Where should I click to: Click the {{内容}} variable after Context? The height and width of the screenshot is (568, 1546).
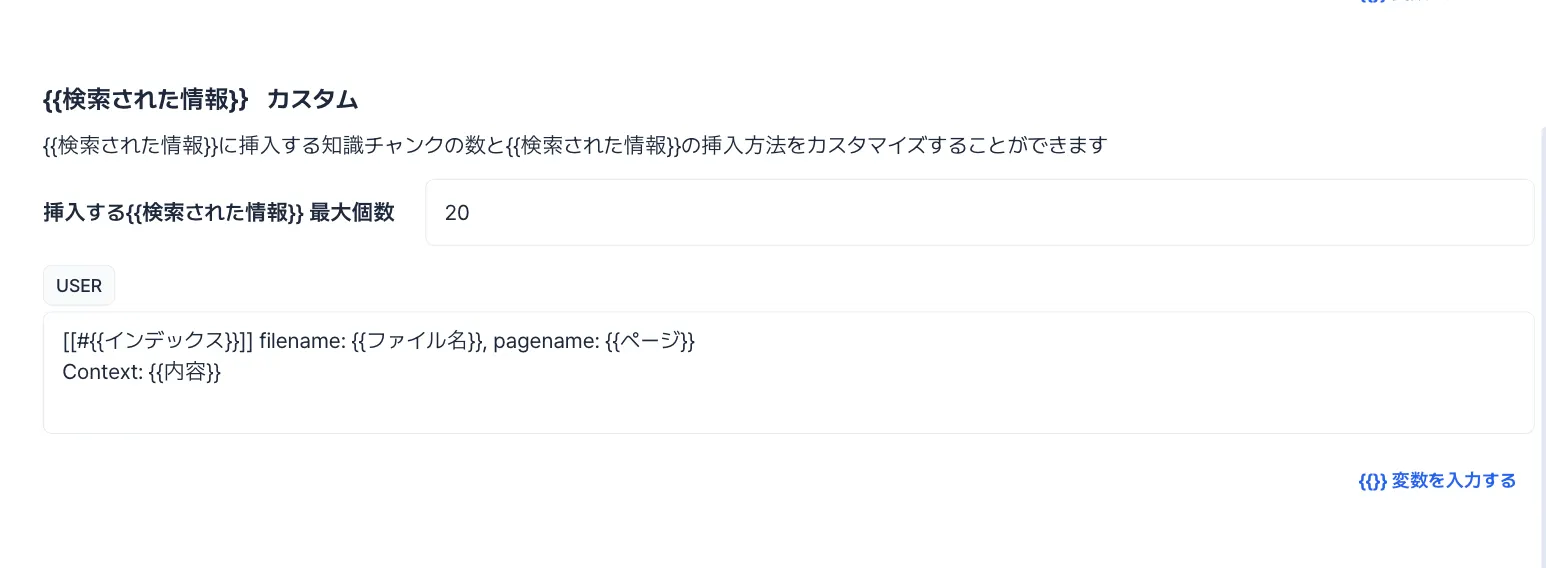[186, 373]
